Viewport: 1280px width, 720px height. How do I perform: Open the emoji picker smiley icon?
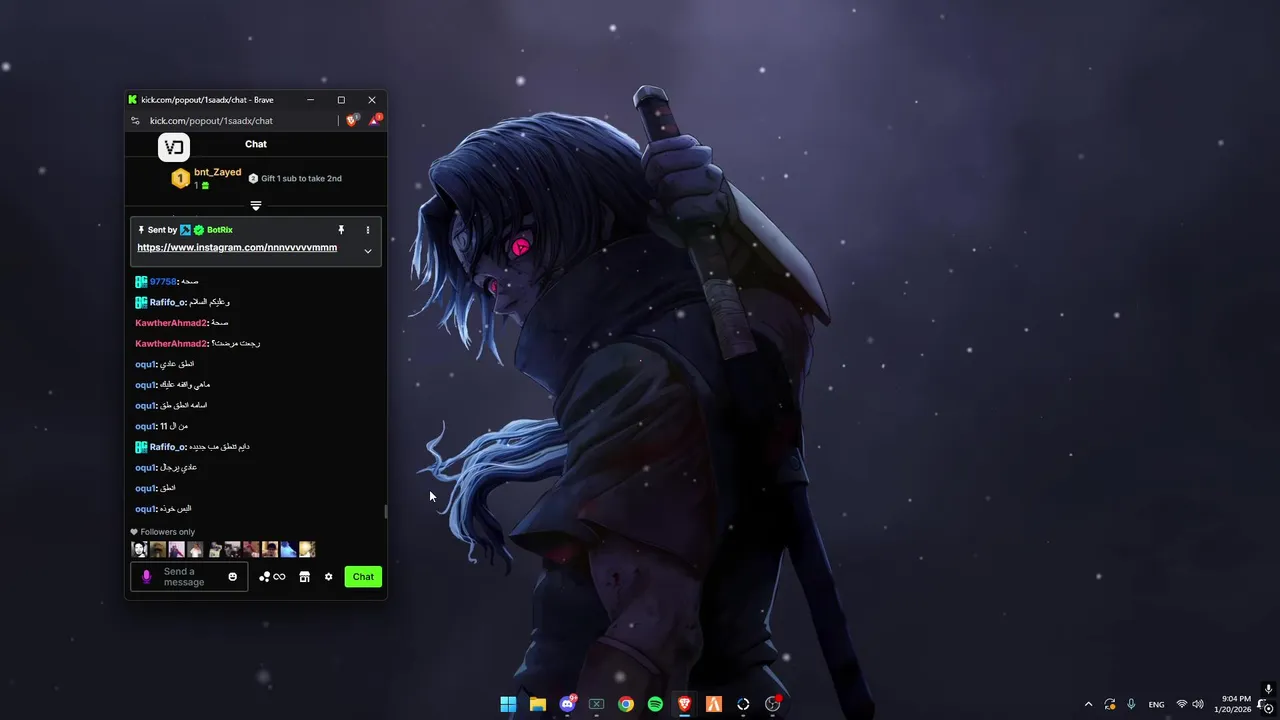(233, 577)
